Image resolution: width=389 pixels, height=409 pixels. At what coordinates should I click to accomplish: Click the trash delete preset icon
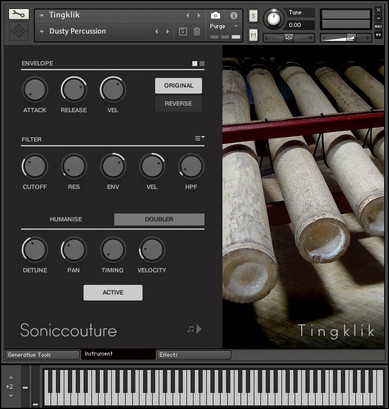tap(197, 31)
